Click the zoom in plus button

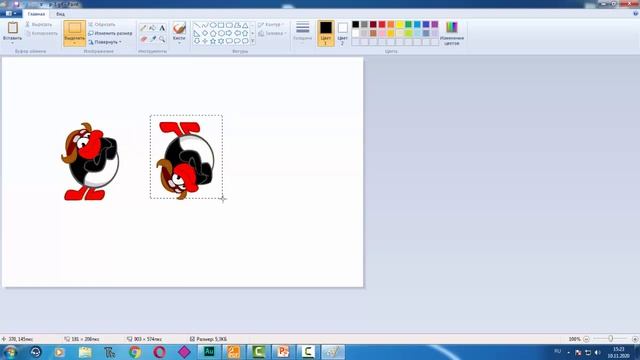pyautogui.click(x=635, y=339)
